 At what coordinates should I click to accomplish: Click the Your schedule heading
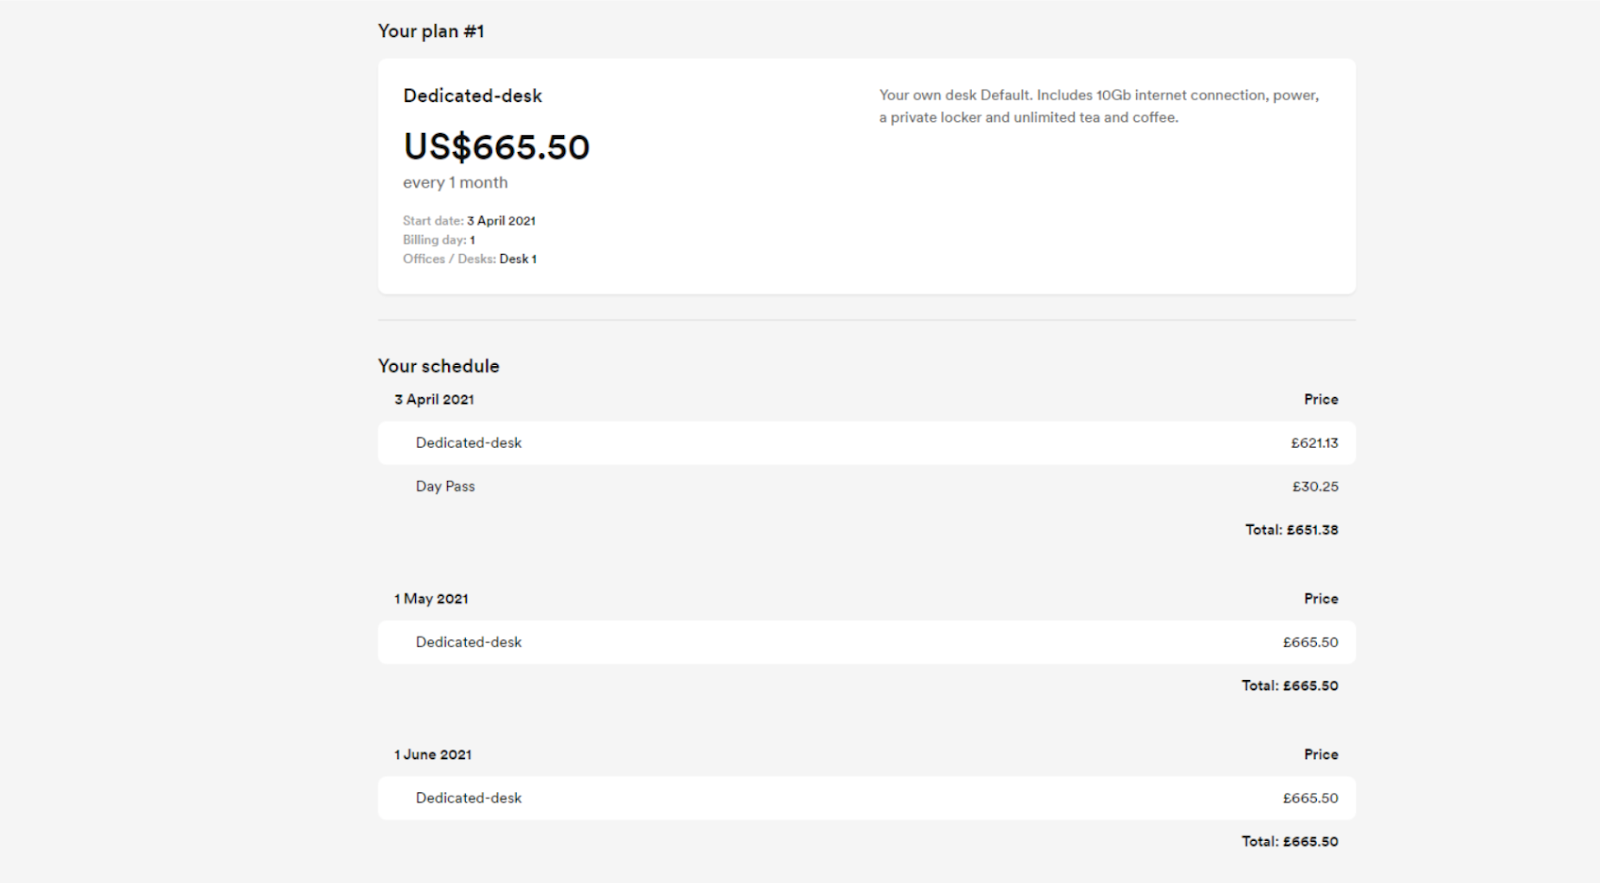tap(438, 366)
